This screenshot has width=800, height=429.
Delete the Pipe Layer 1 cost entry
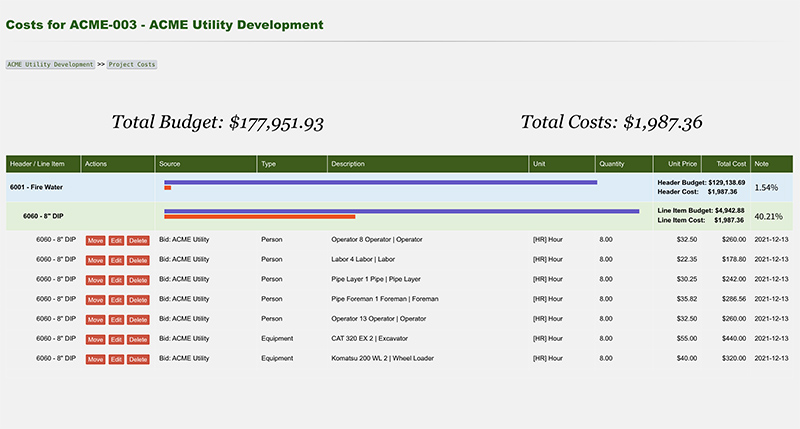tap(137, 280)
